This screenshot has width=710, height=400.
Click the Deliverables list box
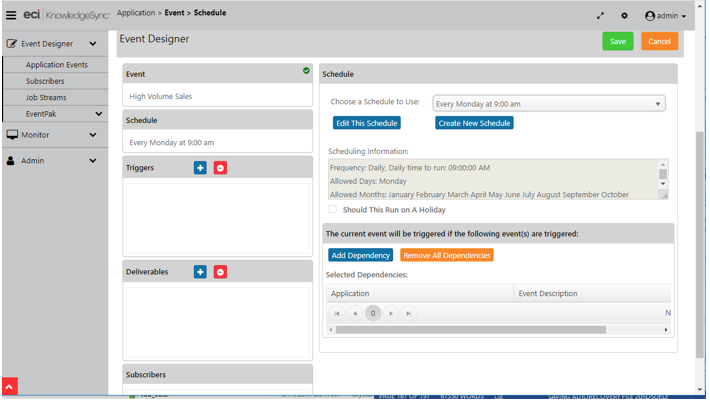point(217,323)
